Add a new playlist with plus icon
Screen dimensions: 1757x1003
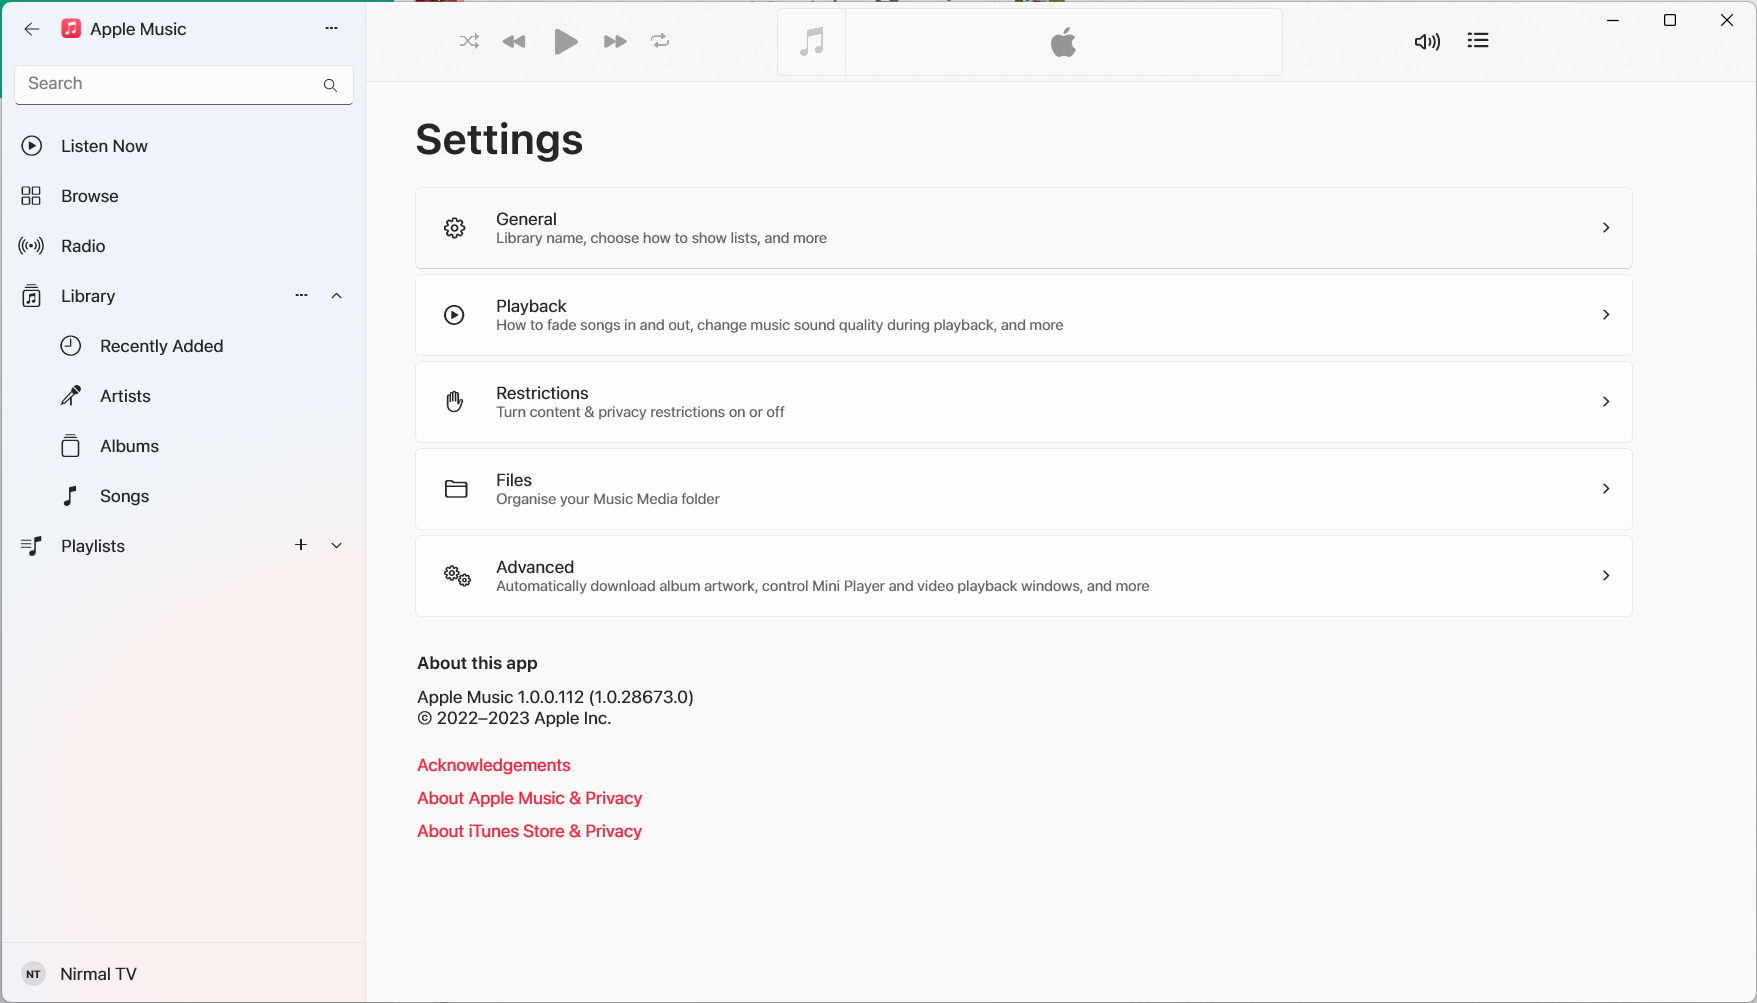click(301, 545)
